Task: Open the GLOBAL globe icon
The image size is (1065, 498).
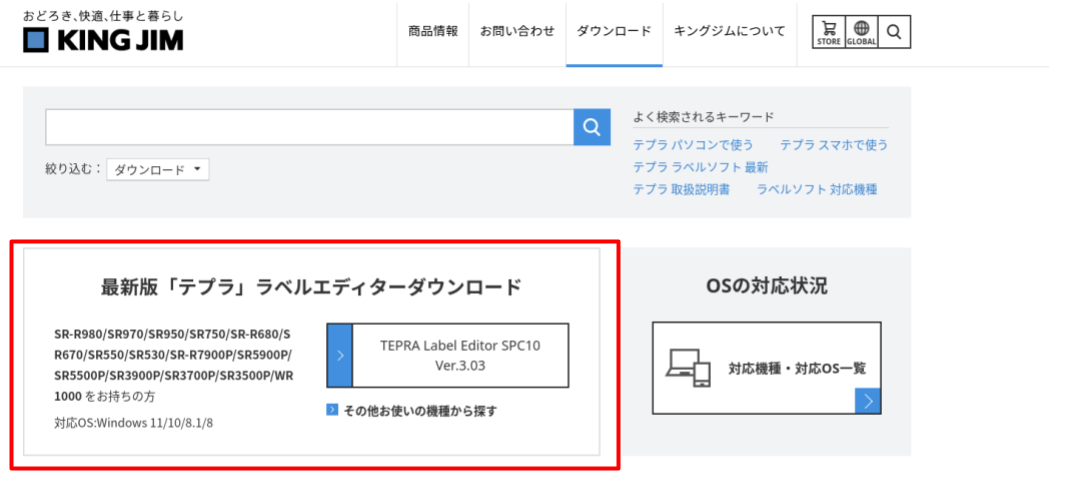Action: [x=861, y=32]
